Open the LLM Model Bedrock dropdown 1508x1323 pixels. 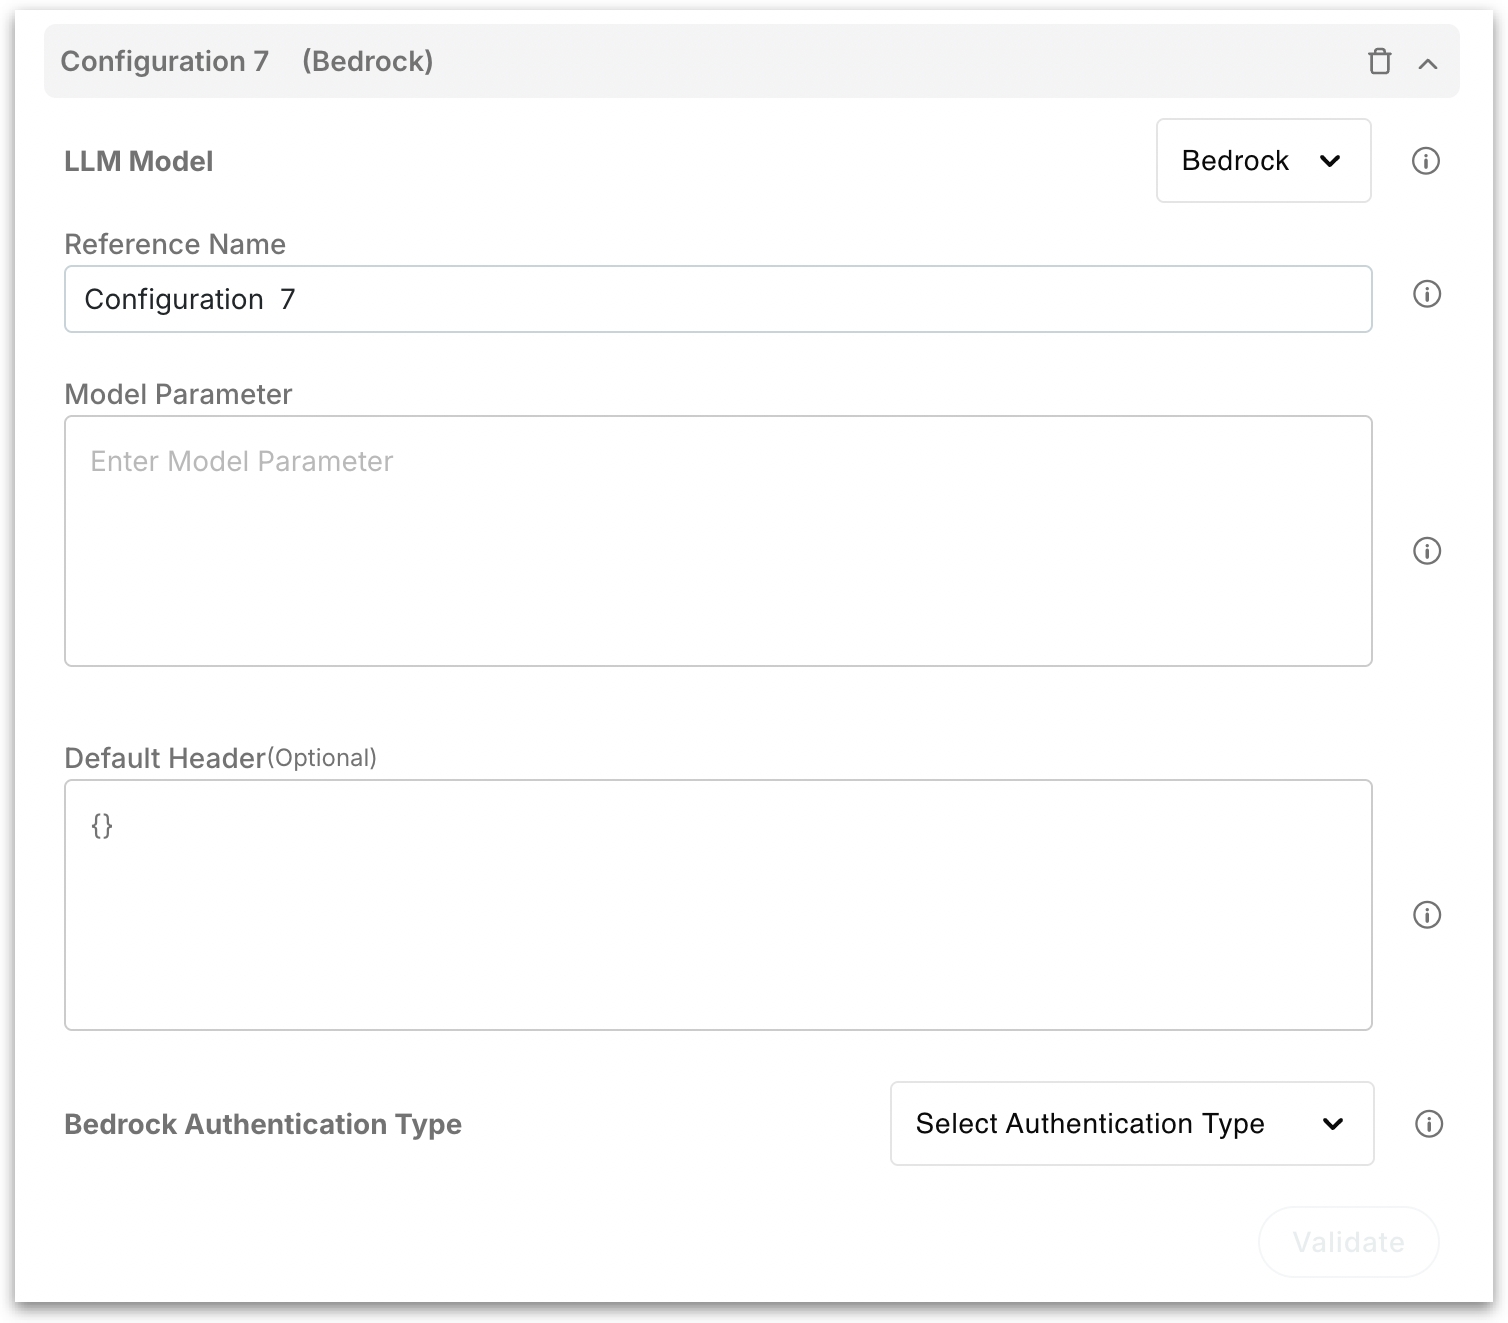click(x=1262, y=161)
